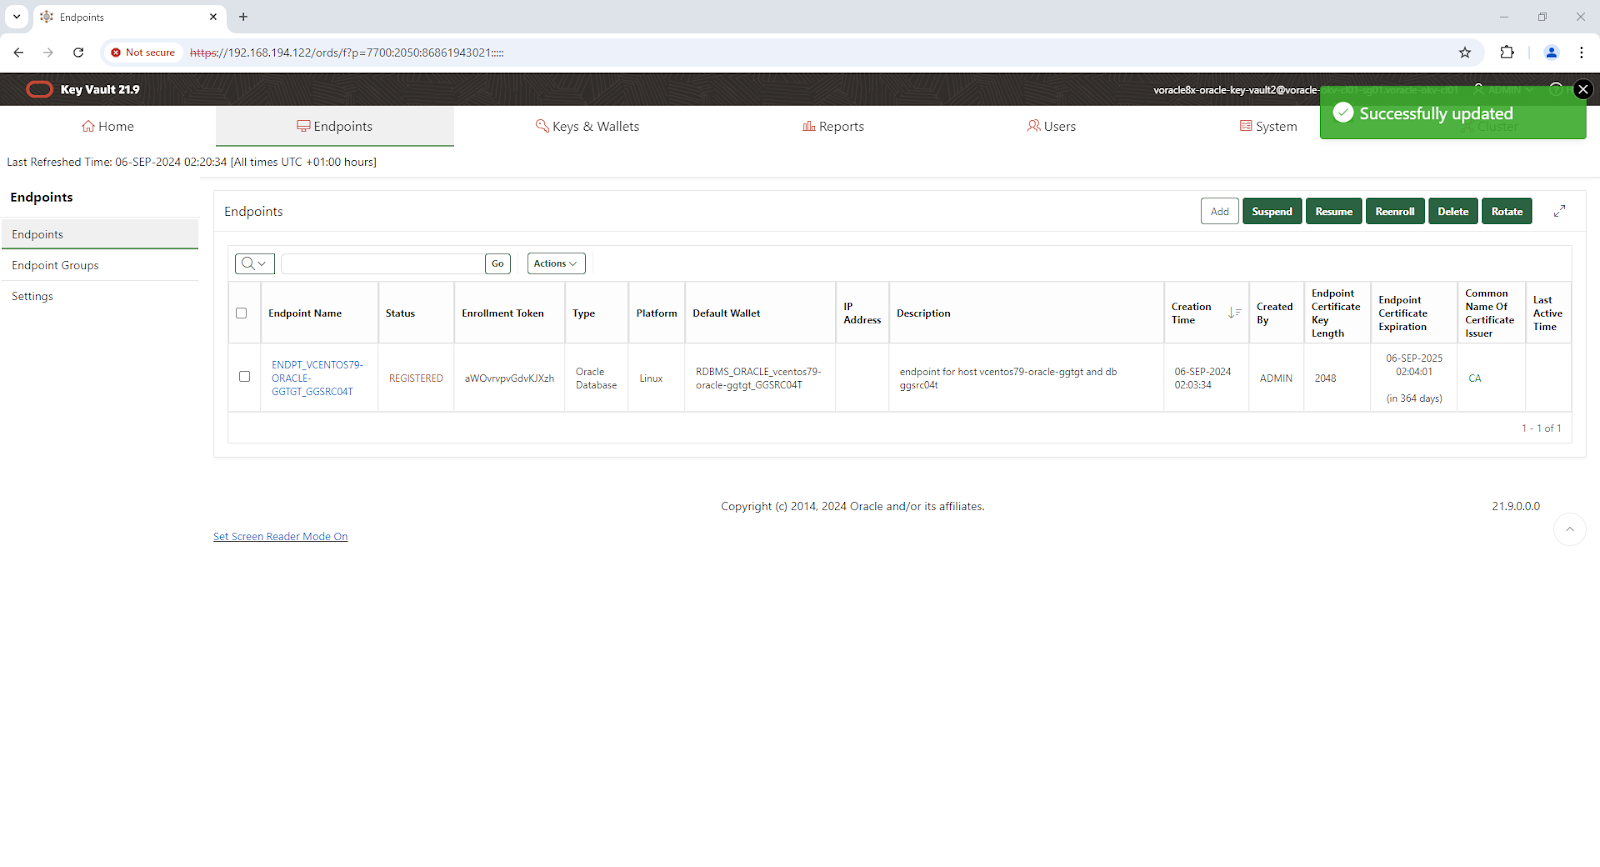Click the RDBMS_ORACLE_vcentos79 default wallet cell
The image size is (1600, 867).
coord(758,378)
